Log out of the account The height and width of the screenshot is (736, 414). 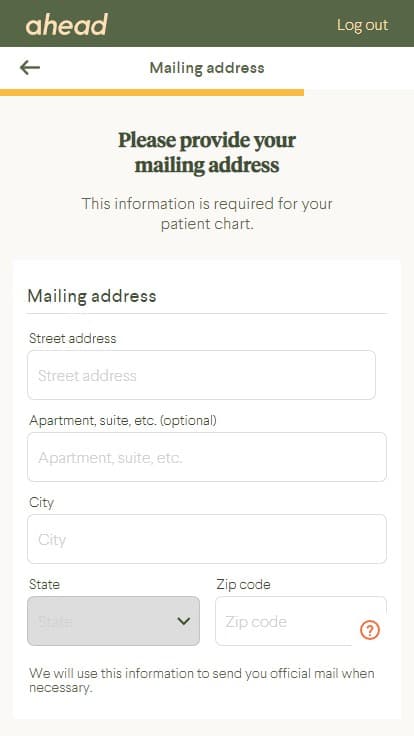(362, 25)
